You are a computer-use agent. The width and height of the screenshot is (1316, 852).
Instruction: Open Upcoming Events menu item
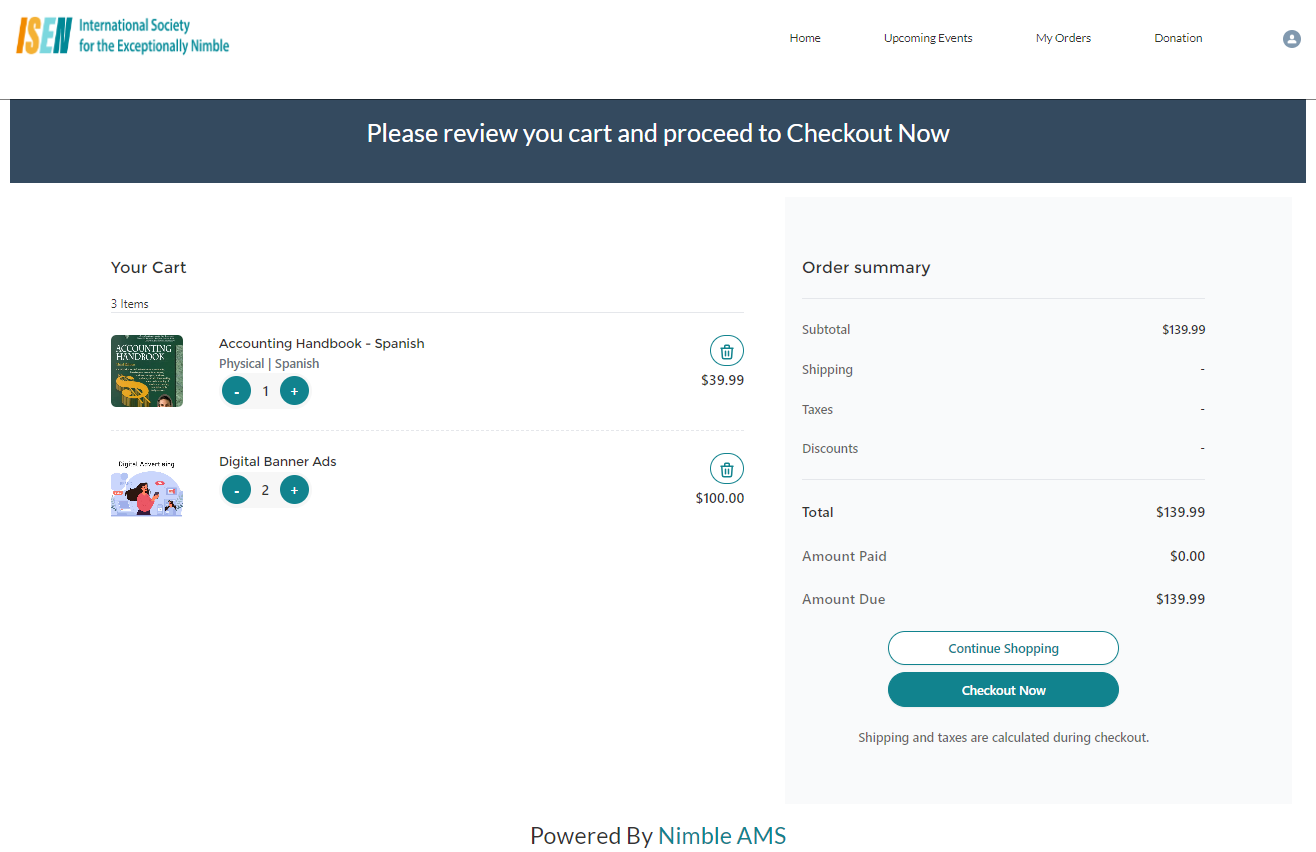pyautogui.click(x=928, y=38)
